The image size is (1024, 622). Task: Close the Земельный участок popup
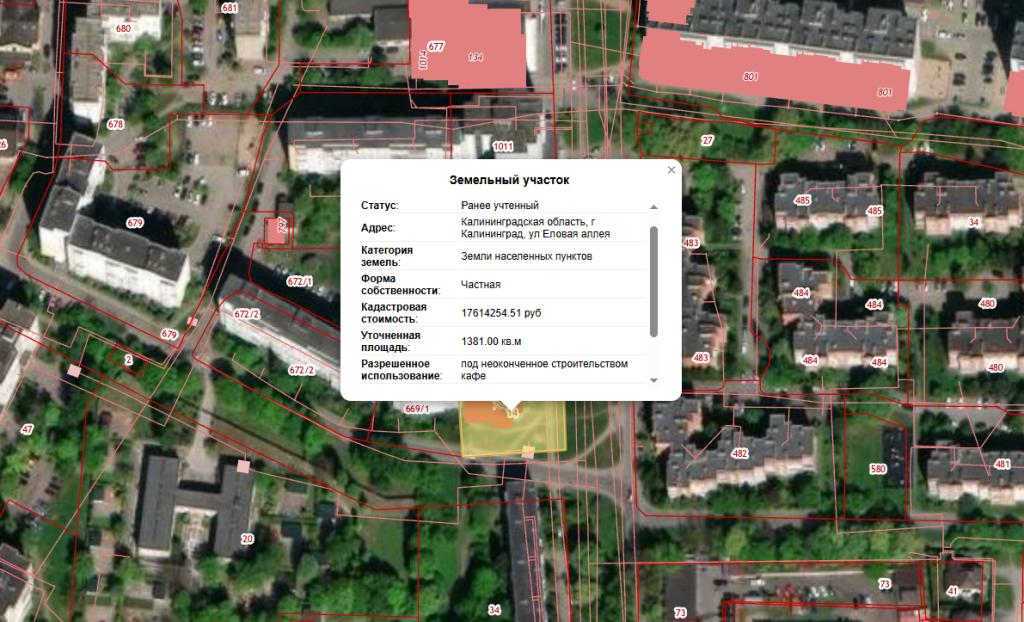pyautogui.click(x=671, y=171)
